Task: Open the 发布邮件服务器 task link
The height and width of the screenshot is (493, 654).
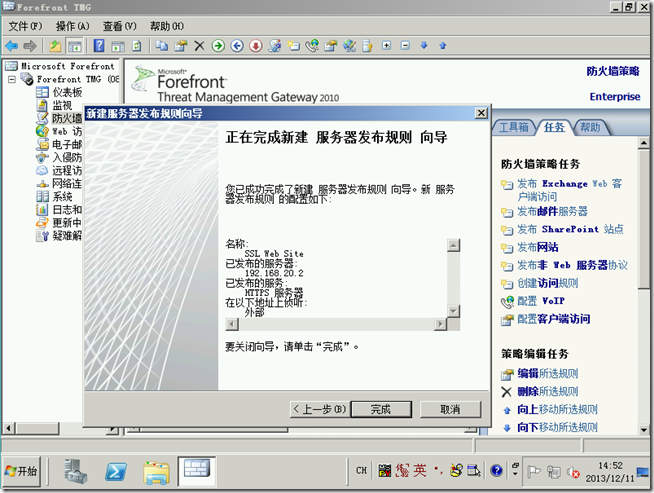Action: pyautogui.click(x=552, y=211)
